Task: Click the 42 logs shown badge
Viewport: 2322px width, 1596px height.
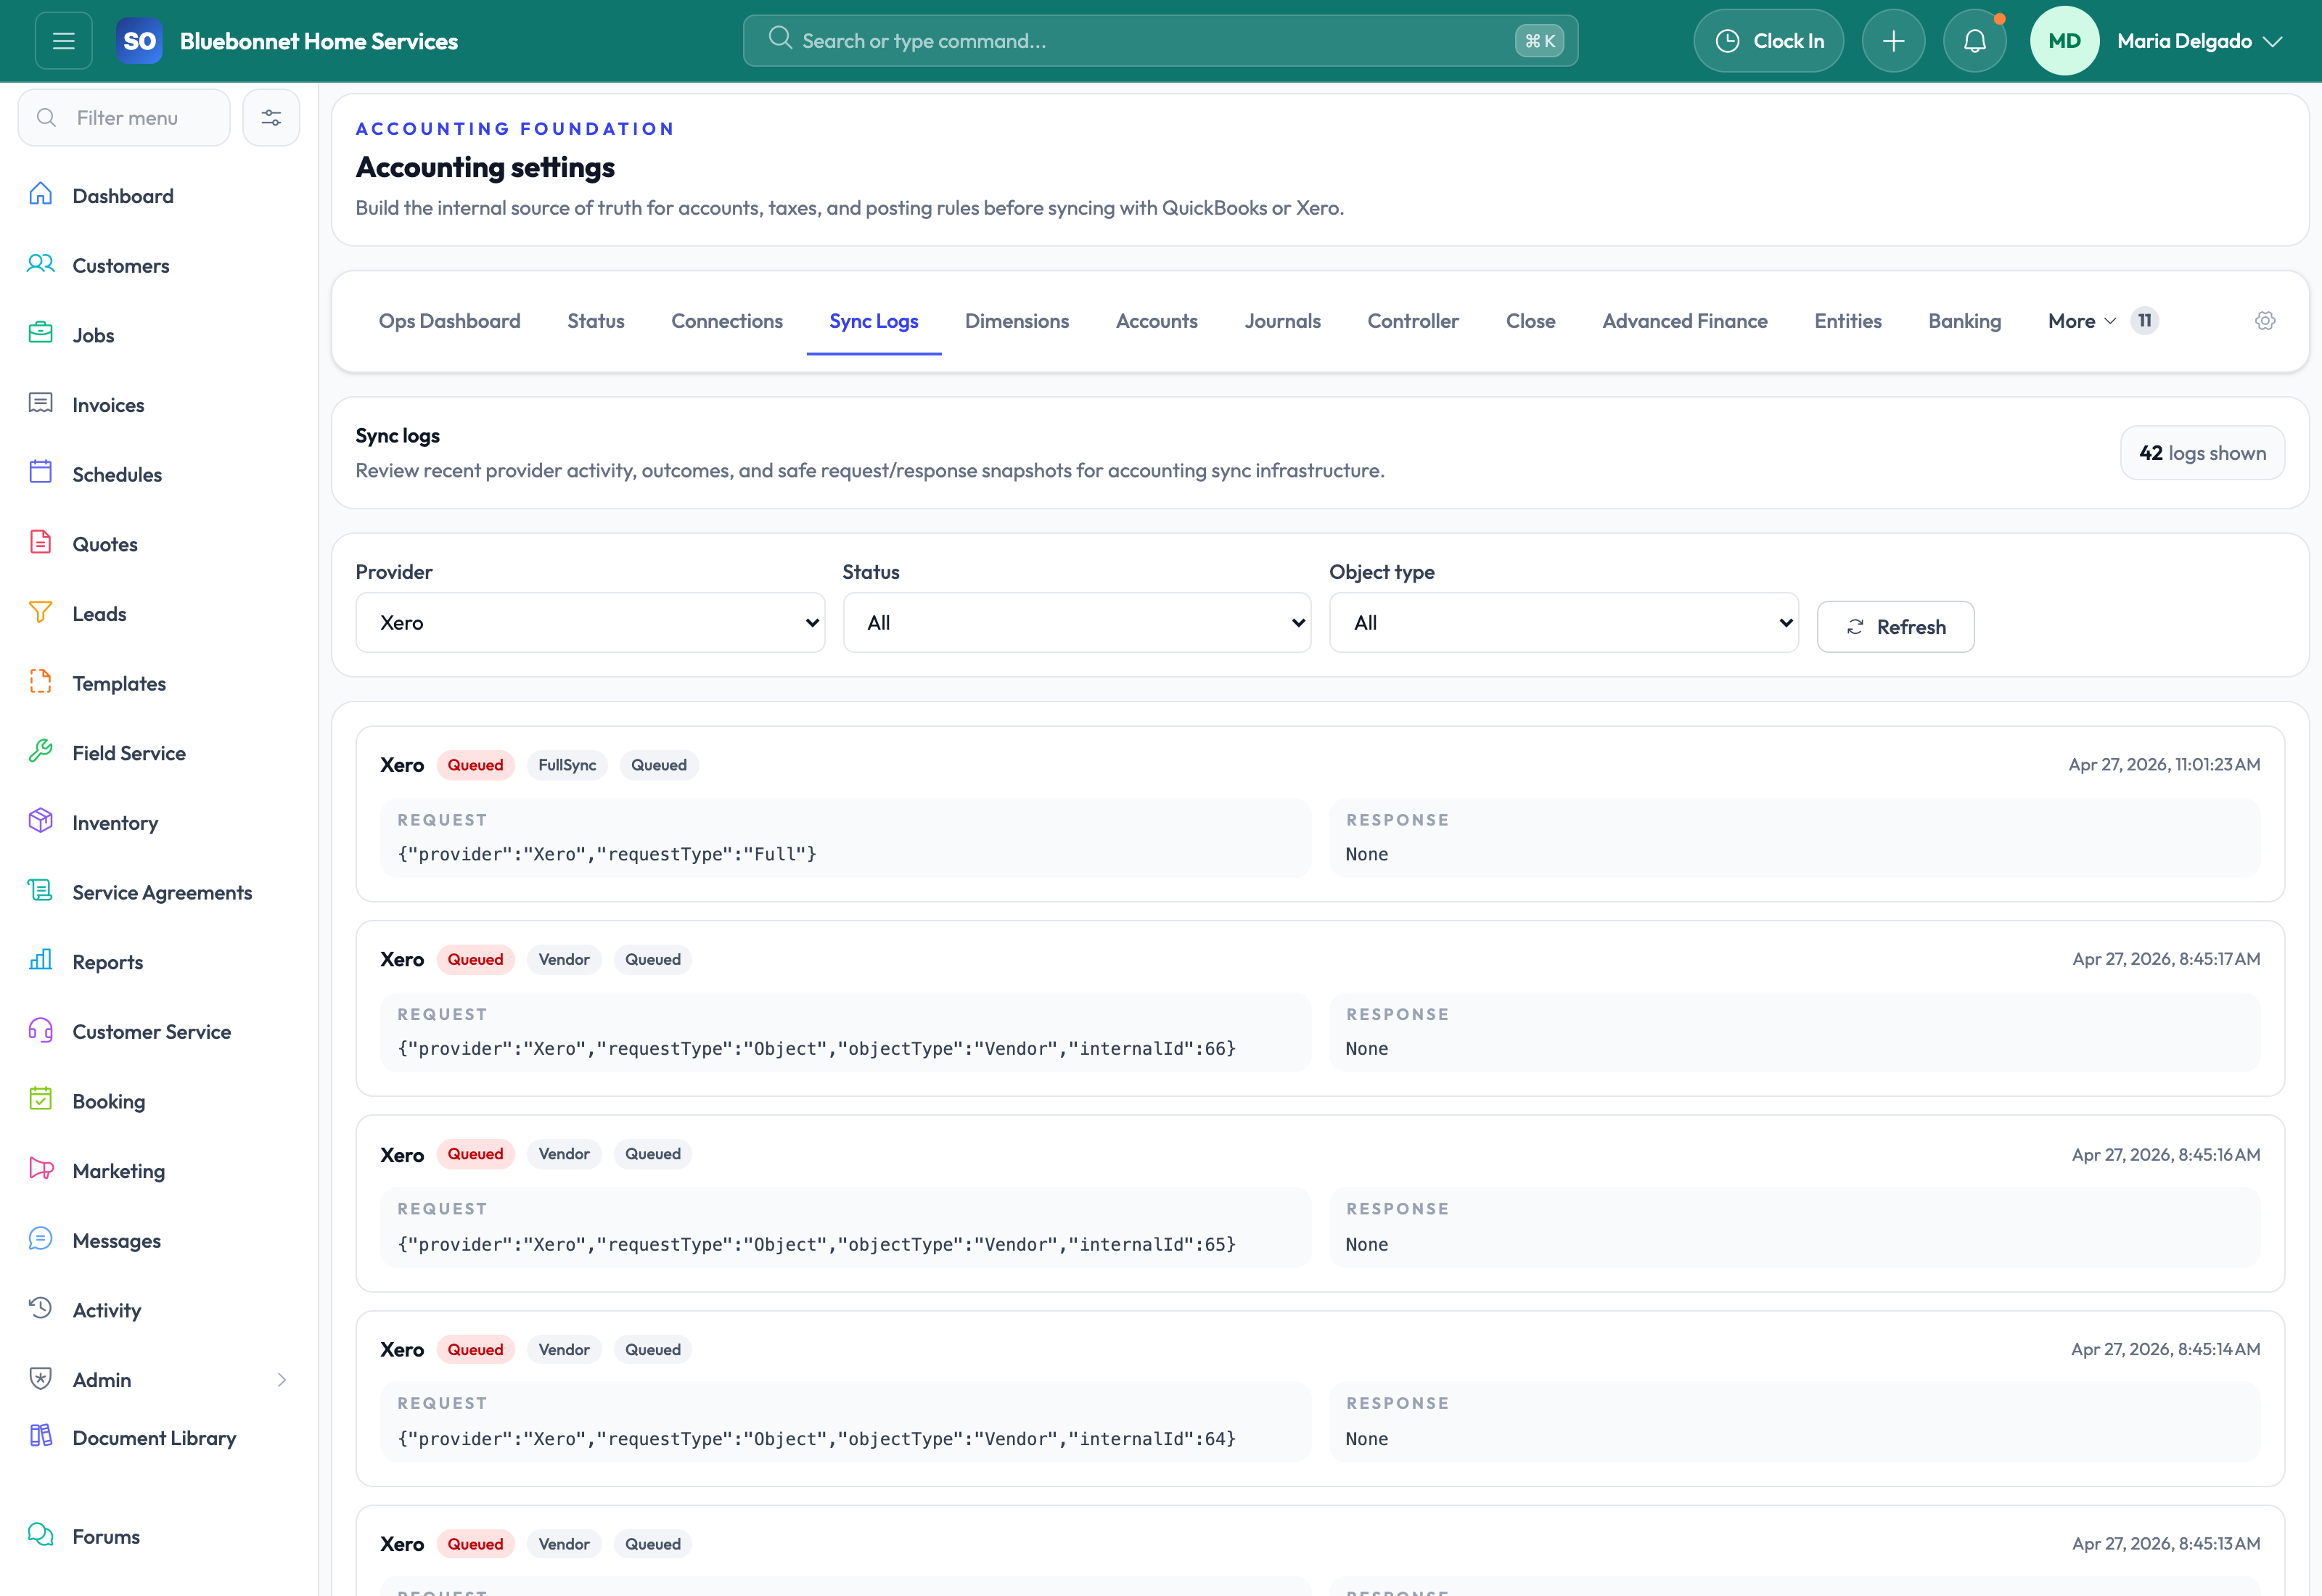Action: tap(2202, 453)
